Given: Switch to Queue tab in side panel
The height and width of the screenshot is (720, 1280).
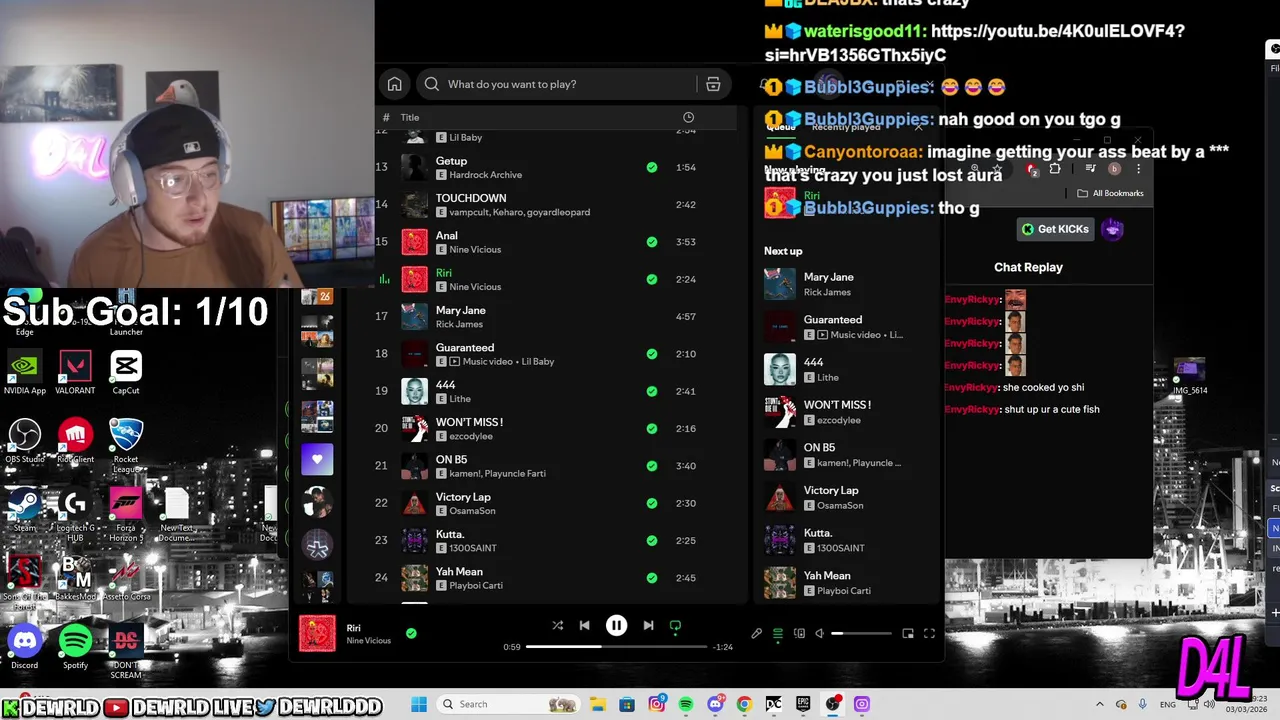Looking at the screenshot, I should [x=781, y=127].
